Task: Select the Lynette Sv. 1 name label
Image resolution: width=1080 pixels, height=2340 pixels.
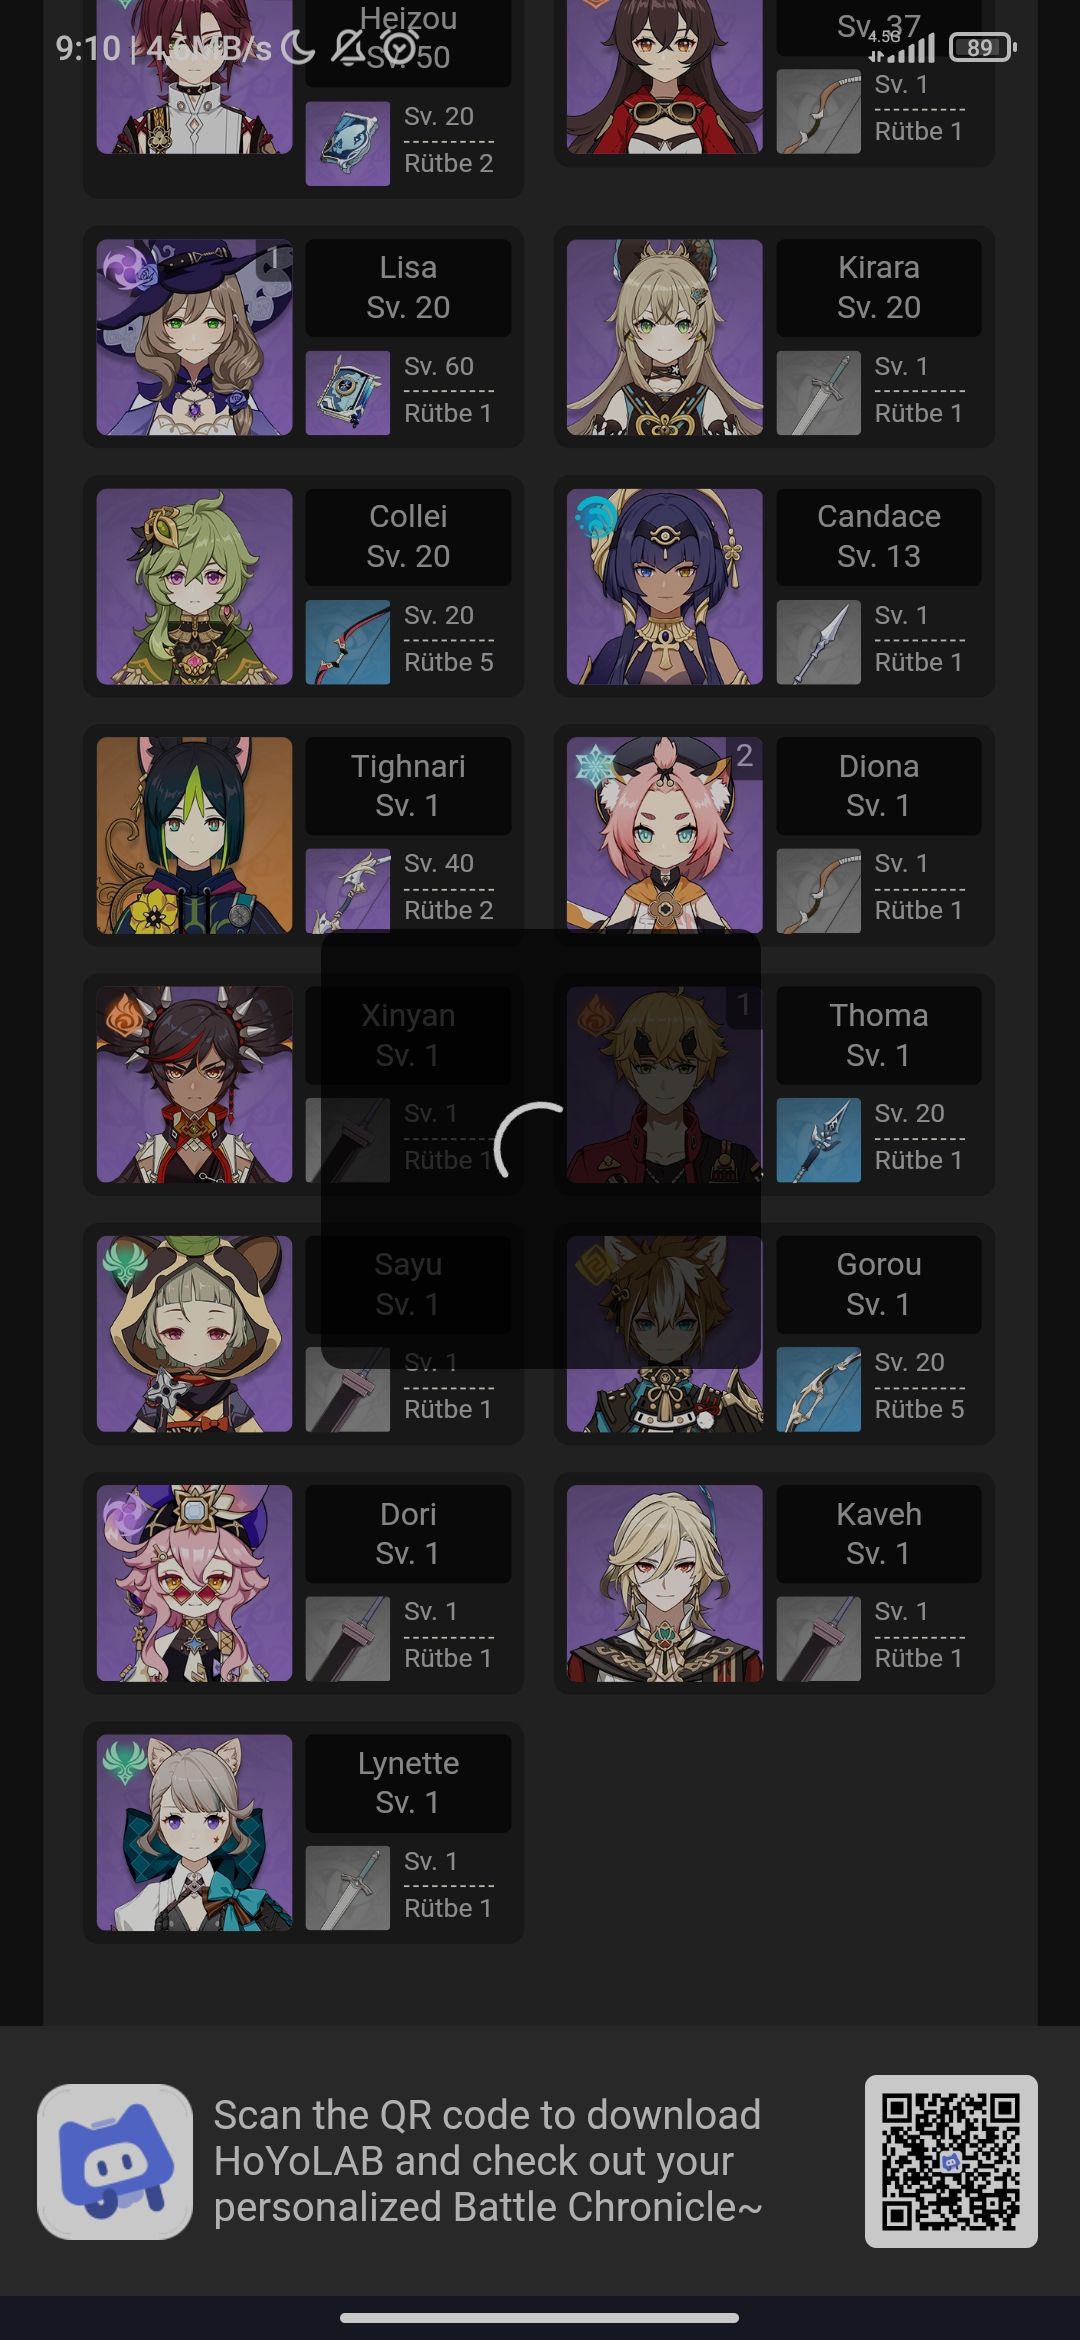Action: tap(408, 1783)
